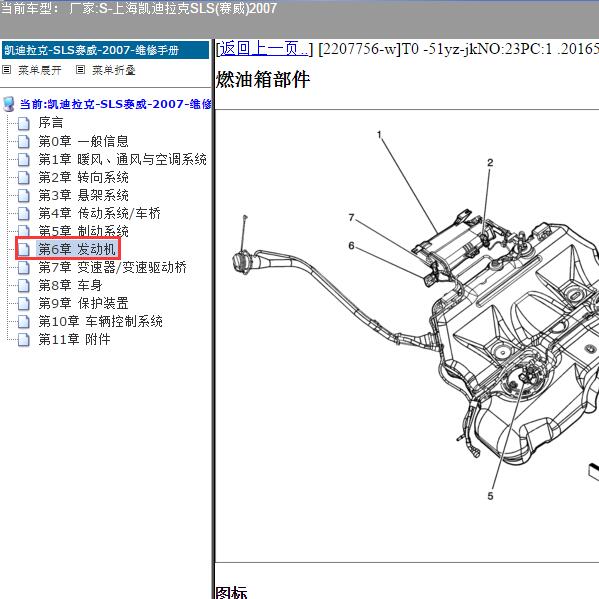Click the page icon beside 第1章 暖风、通风与空调系统
Viewport: 599px width, 599px height.
(24, 159)
